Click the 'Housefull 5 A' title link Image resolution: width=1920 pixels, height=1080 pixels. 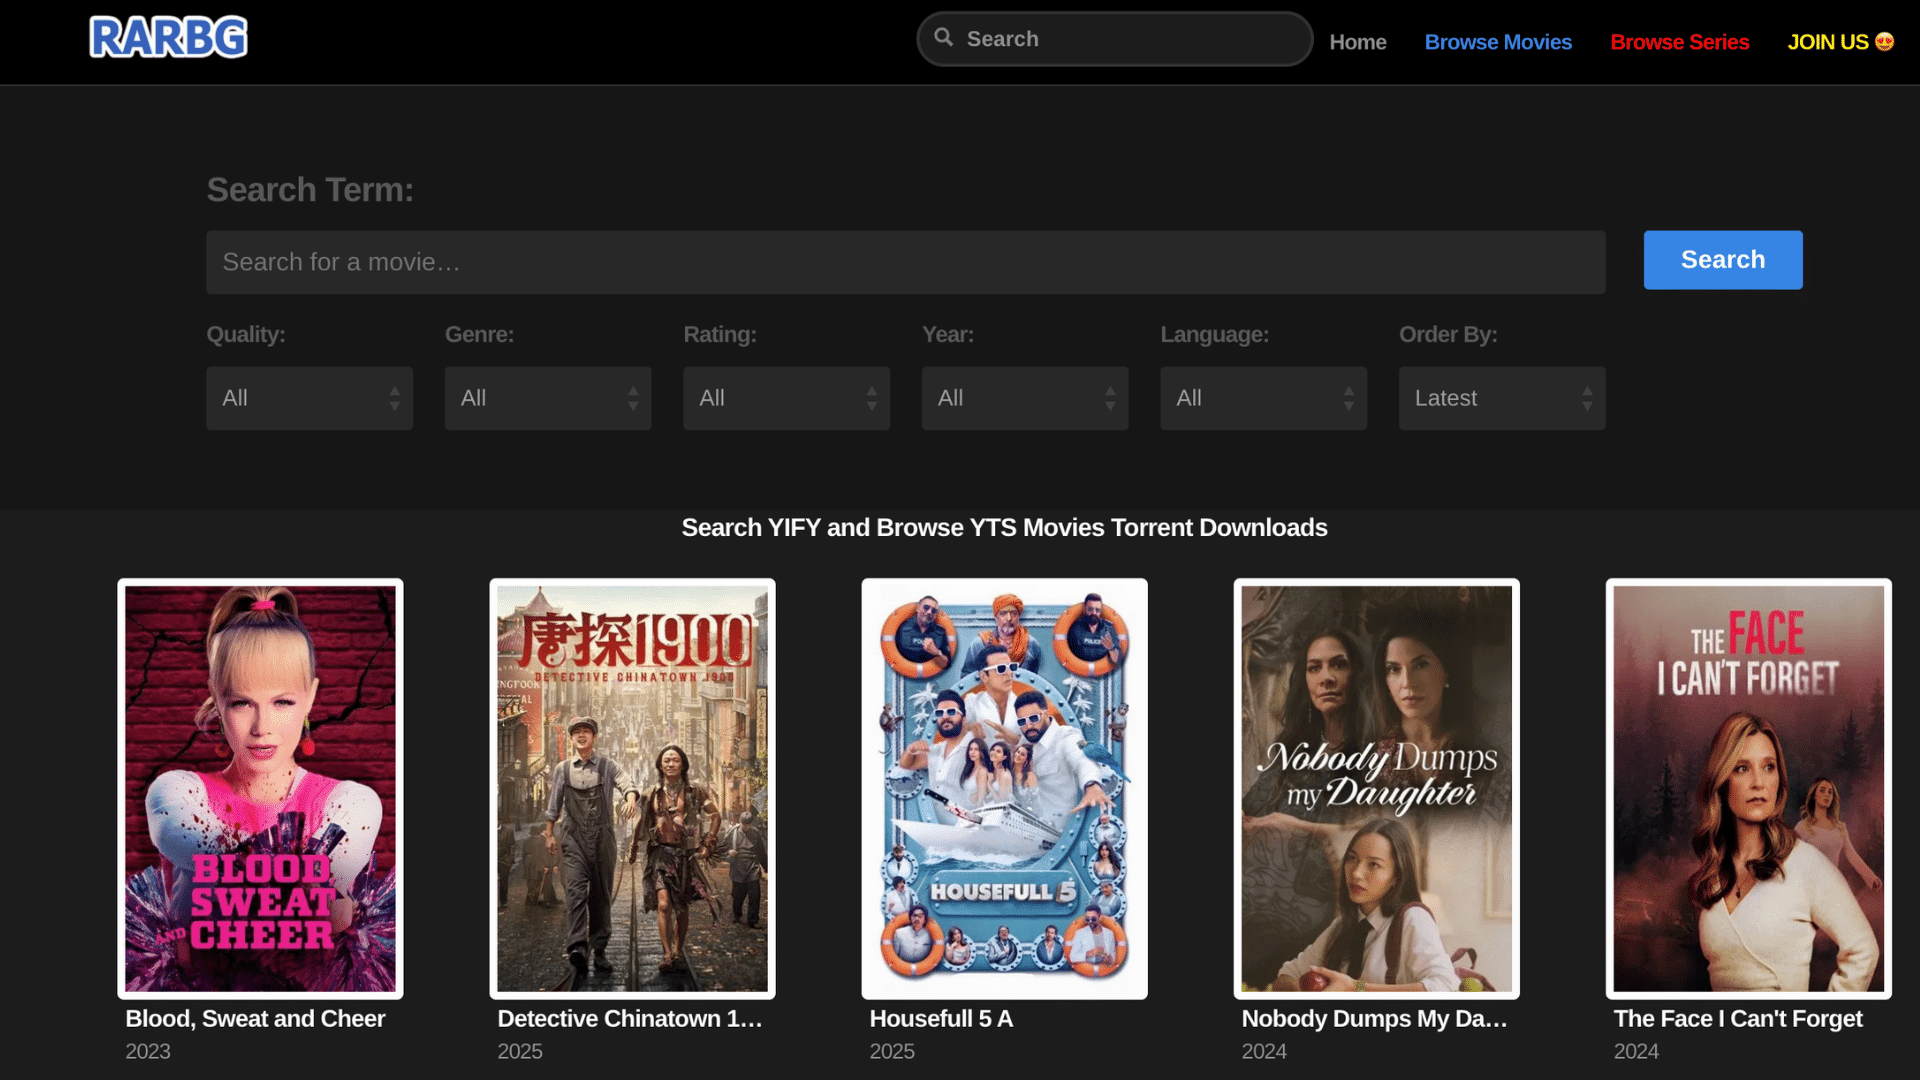[941, 1019]
